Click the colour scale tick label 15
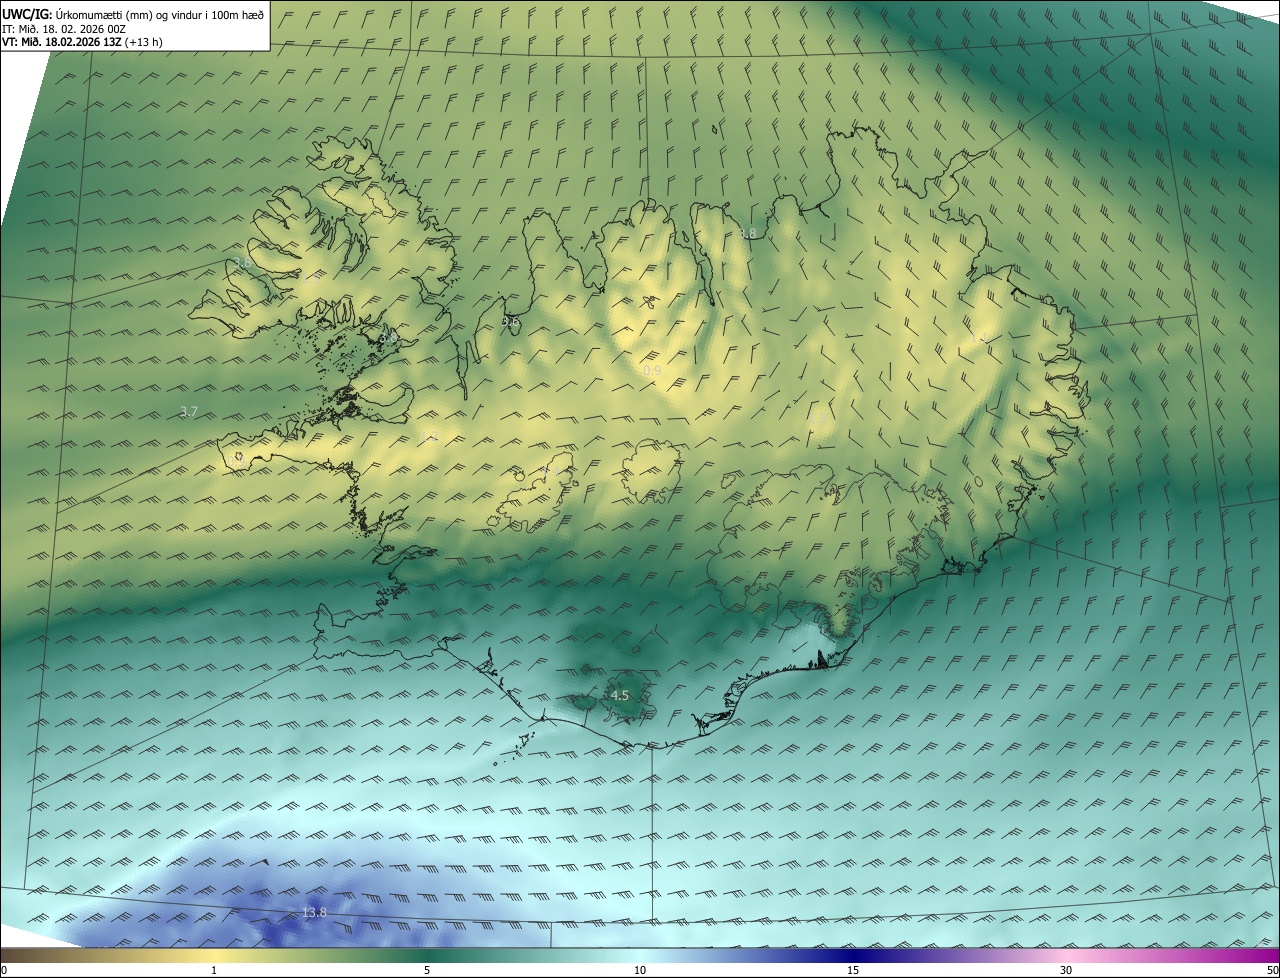This screenshot has height=978, width=1280. [x=853, y=970]
